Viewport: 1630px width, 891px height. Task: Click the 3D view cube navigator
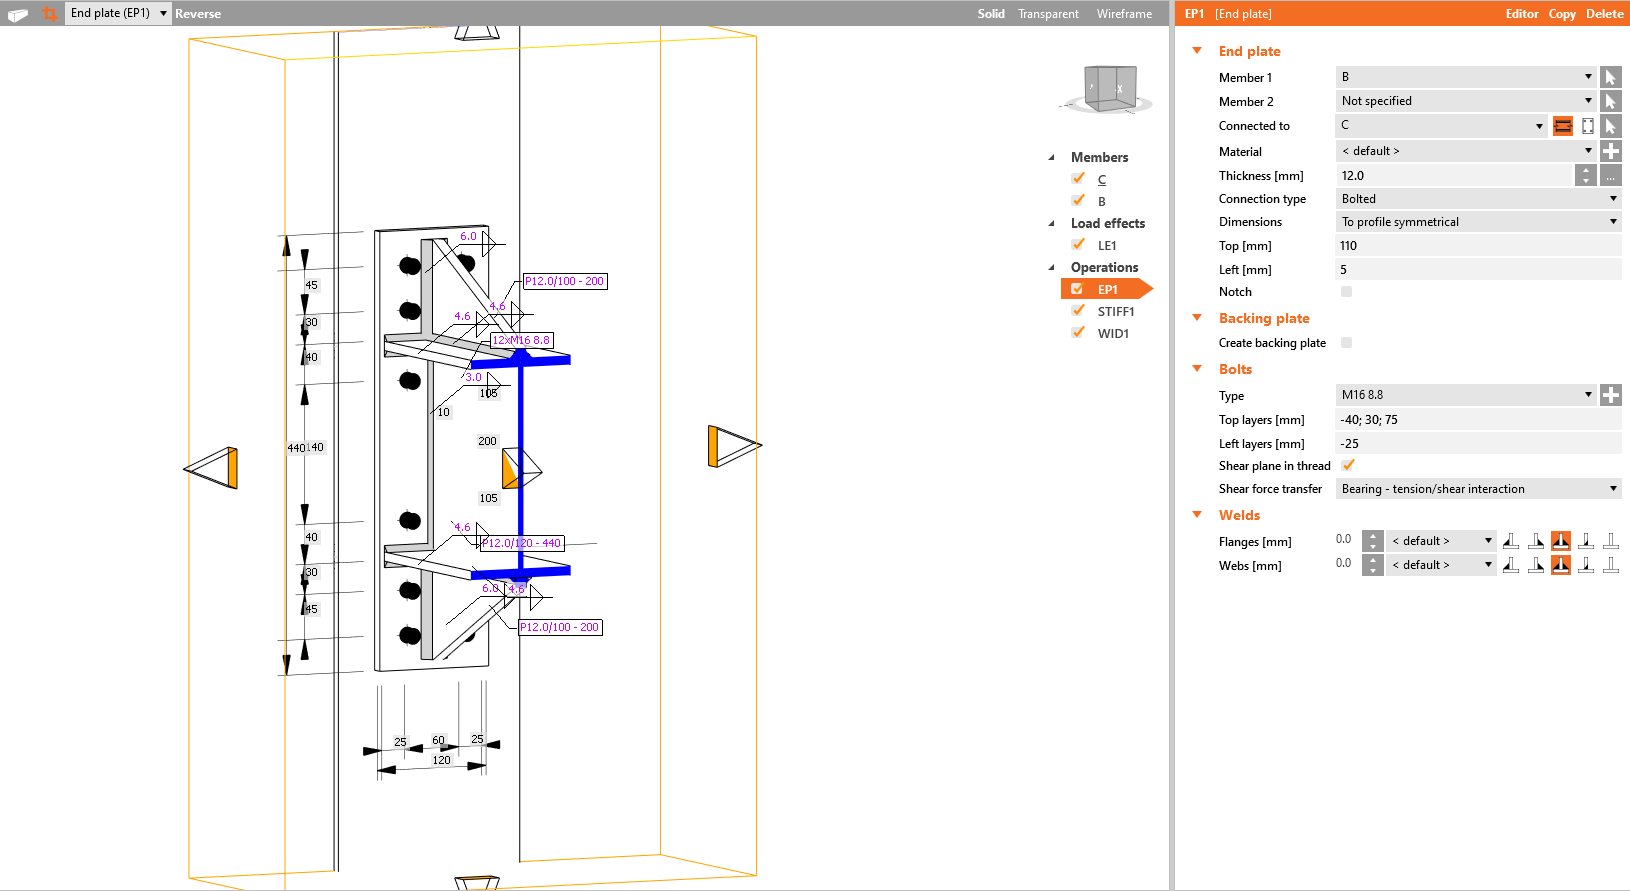[1110, 90]
